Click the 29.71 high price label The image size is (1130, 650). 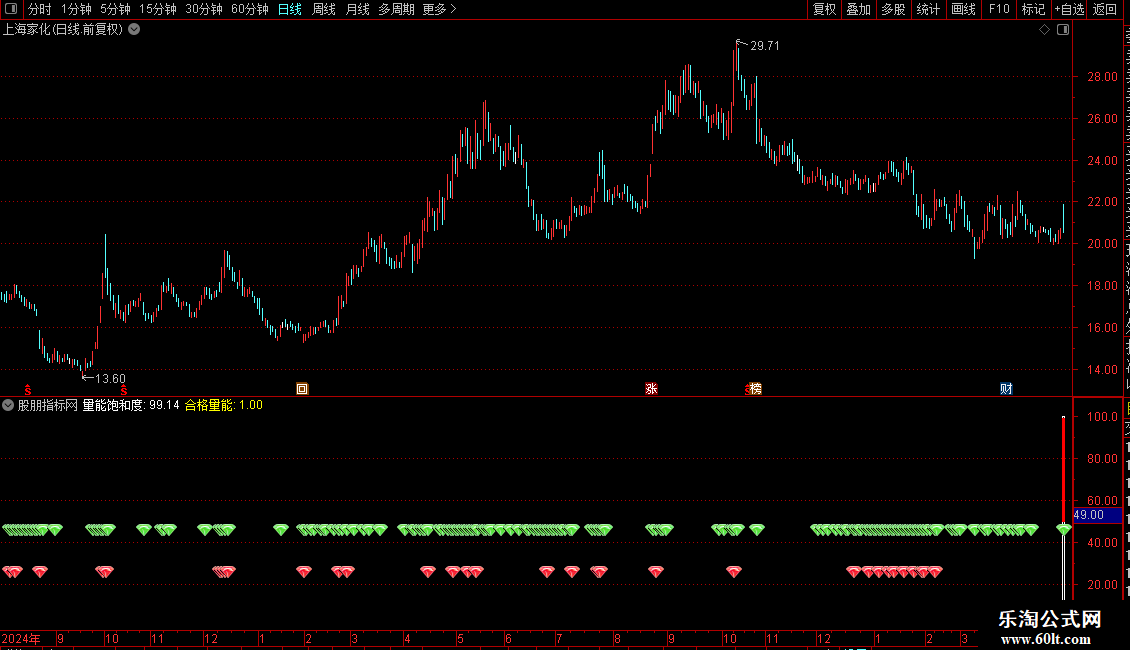[765, 45]
